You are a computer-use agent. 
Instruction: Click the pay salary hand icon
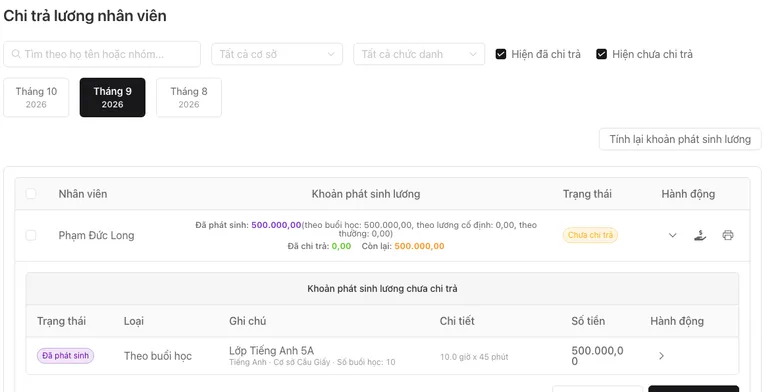(x=700, y=235)
